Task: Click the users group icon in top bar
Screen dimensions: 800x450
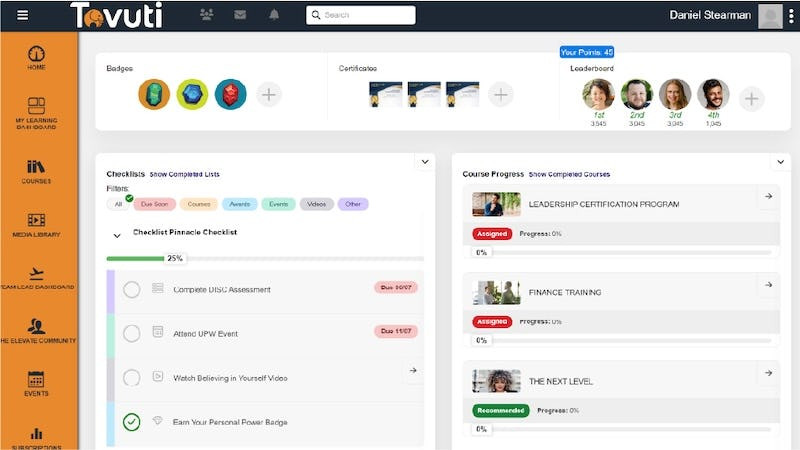Action: pos(207,15)
